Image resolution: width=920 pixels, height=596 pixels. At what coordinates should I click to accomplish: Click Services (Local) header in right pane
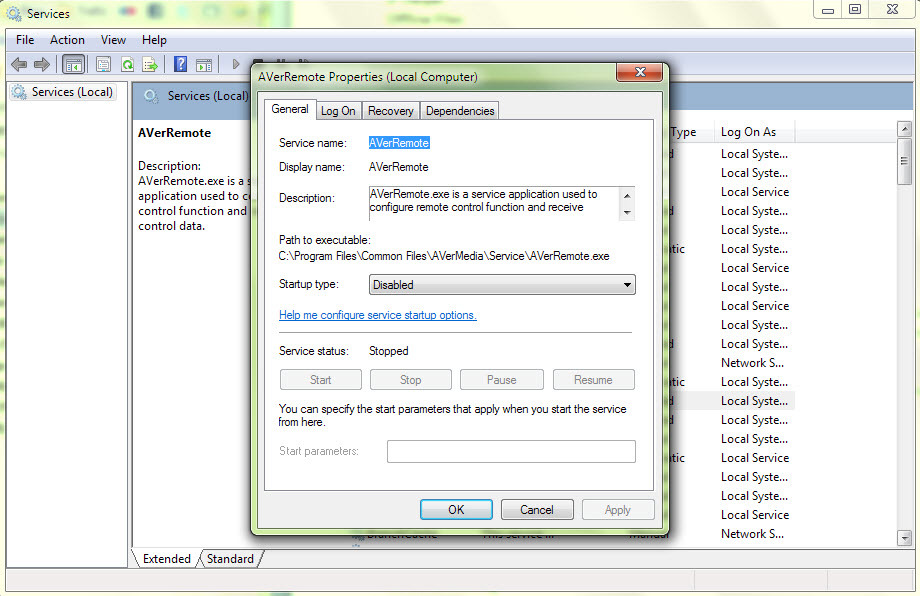(x=208, y=96)
